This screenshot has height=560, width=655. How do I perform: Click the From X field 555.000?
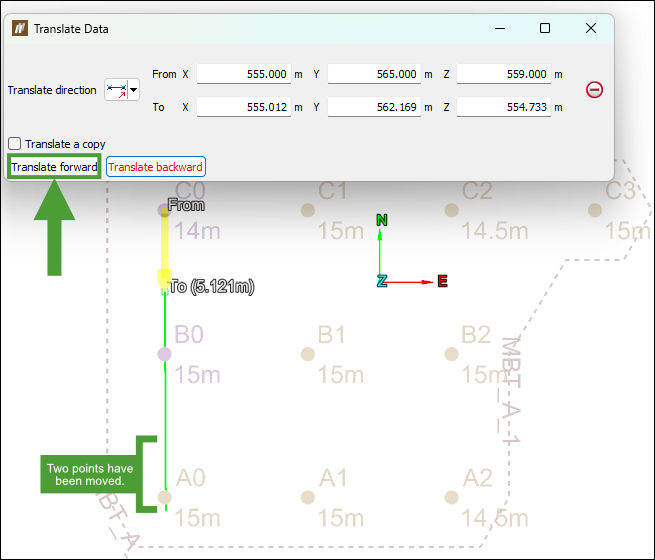tap(244, 74)
